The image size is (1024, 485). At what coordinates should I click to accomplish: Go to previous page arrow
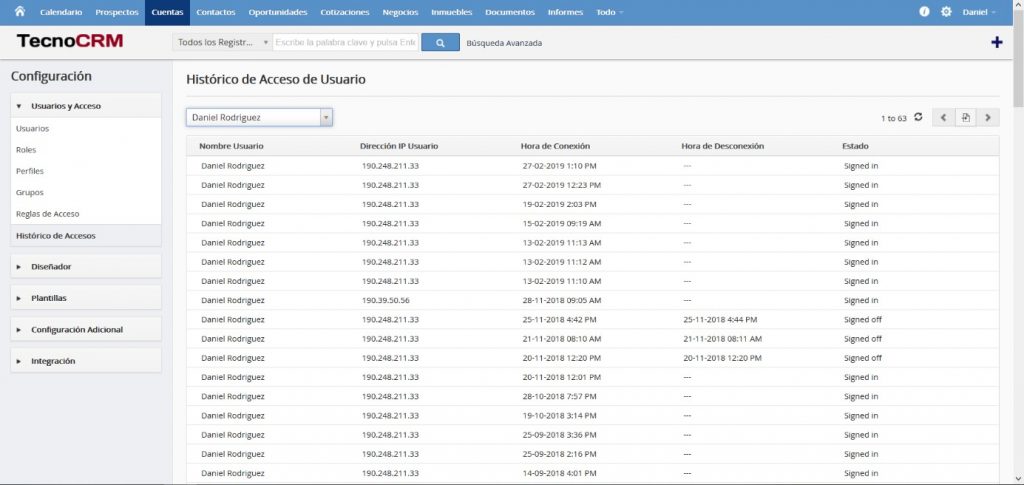[943, 117]
